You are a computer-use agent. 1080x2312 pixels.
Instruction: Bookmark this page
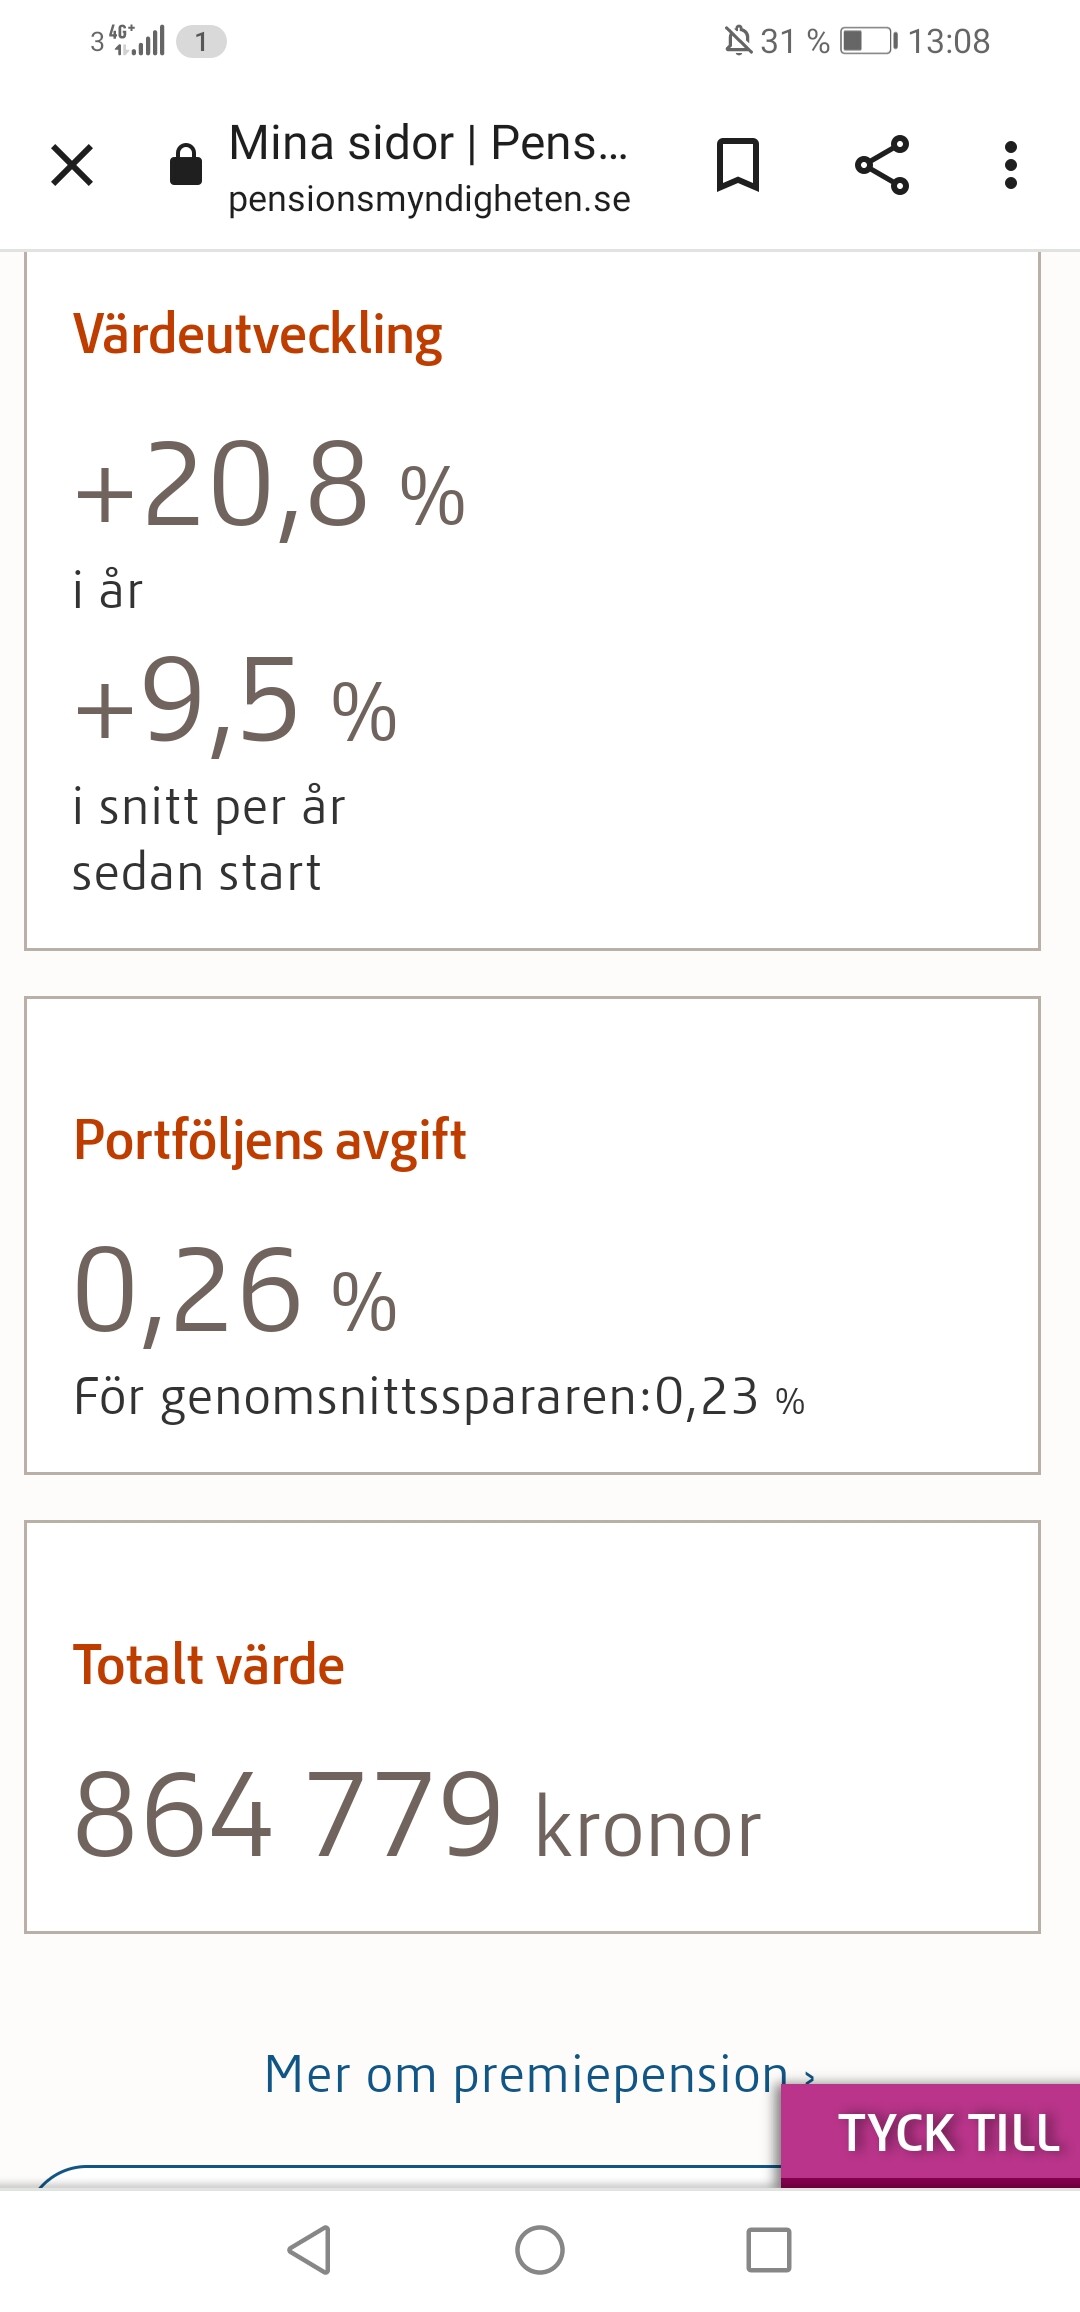click(738, 165)
